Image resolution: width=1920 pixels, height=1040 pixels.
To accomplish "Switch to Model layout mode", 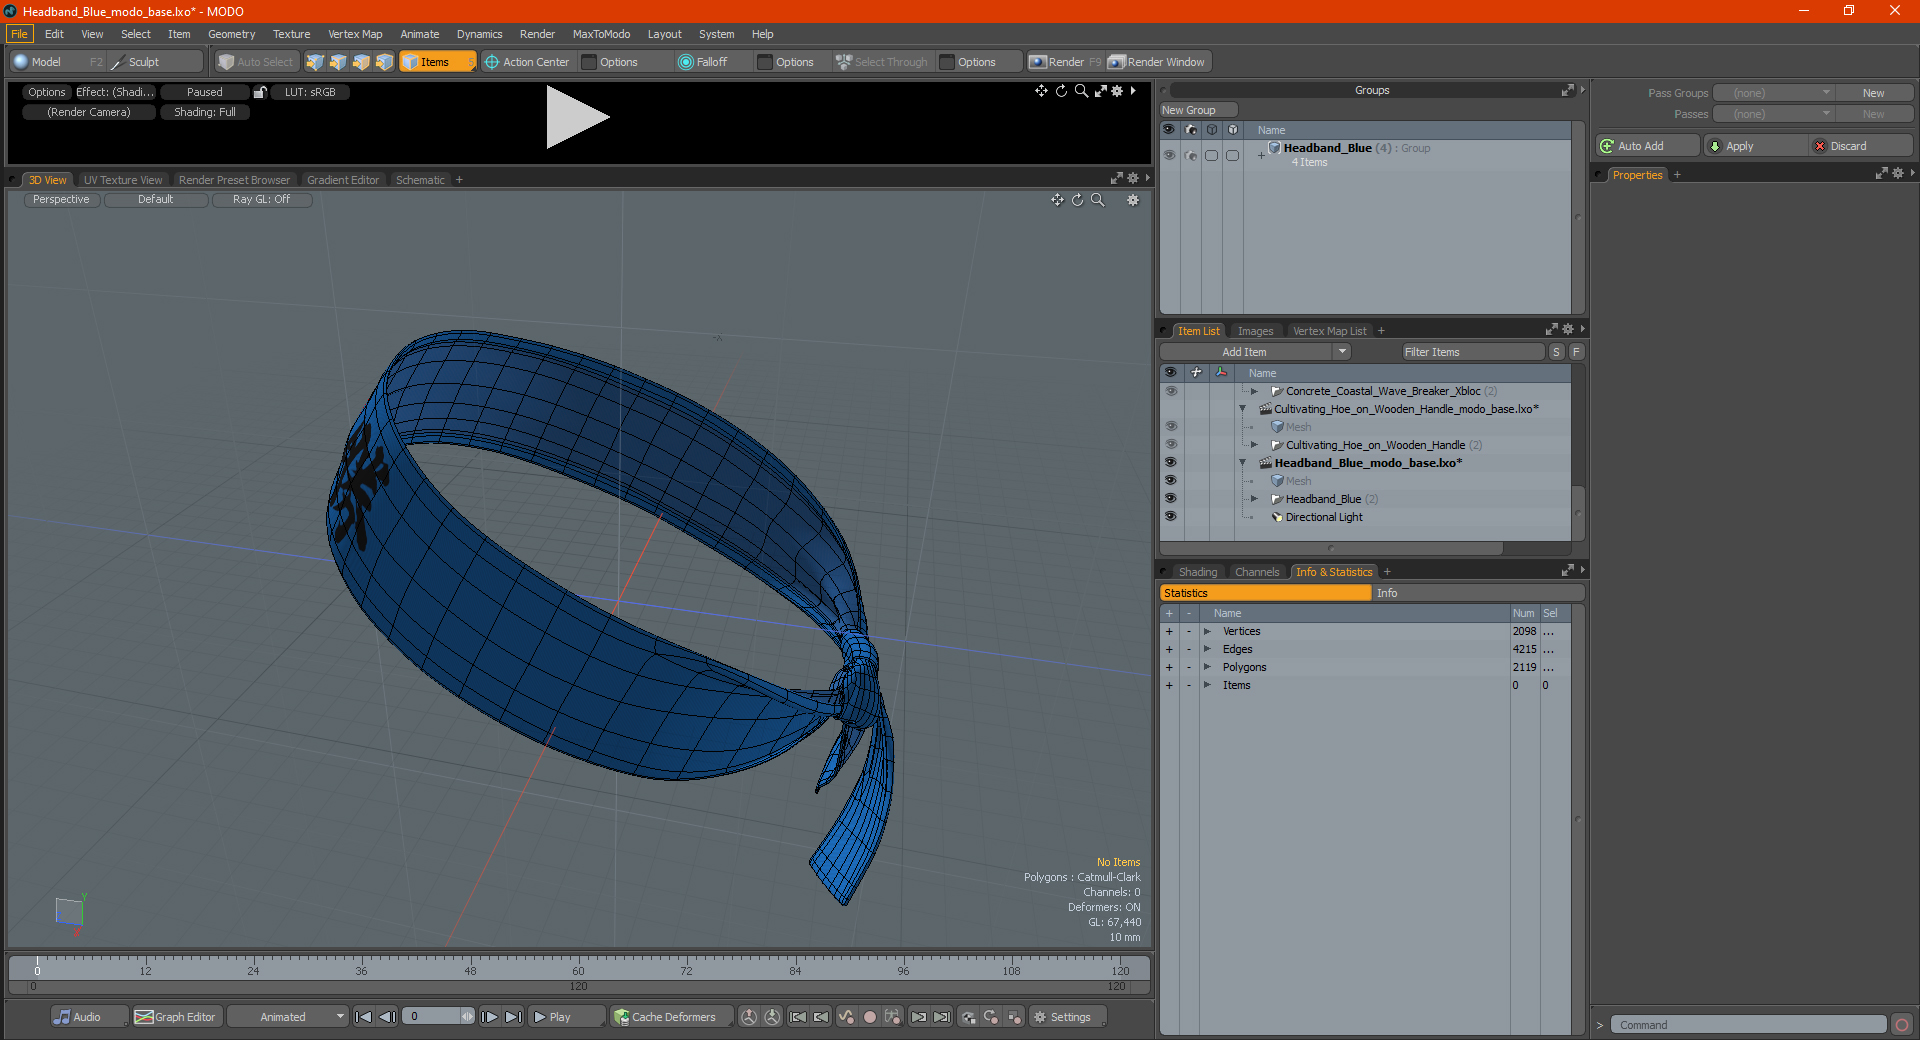I will 57,62.
